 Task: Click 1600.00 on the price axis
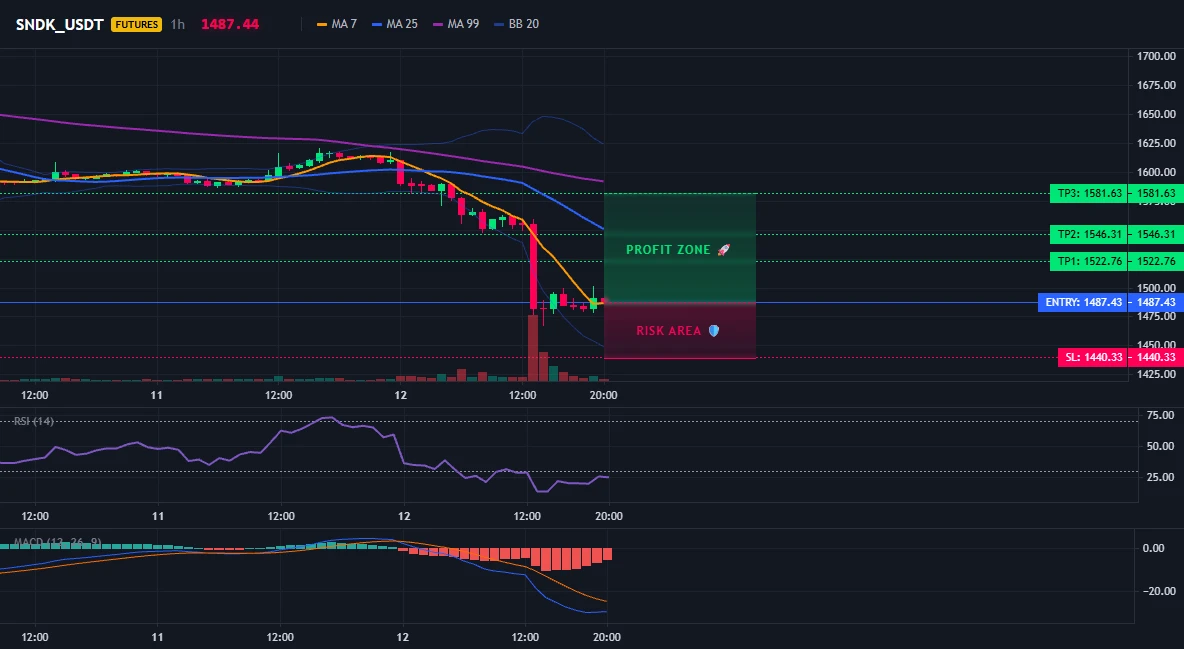(1156, 172)
